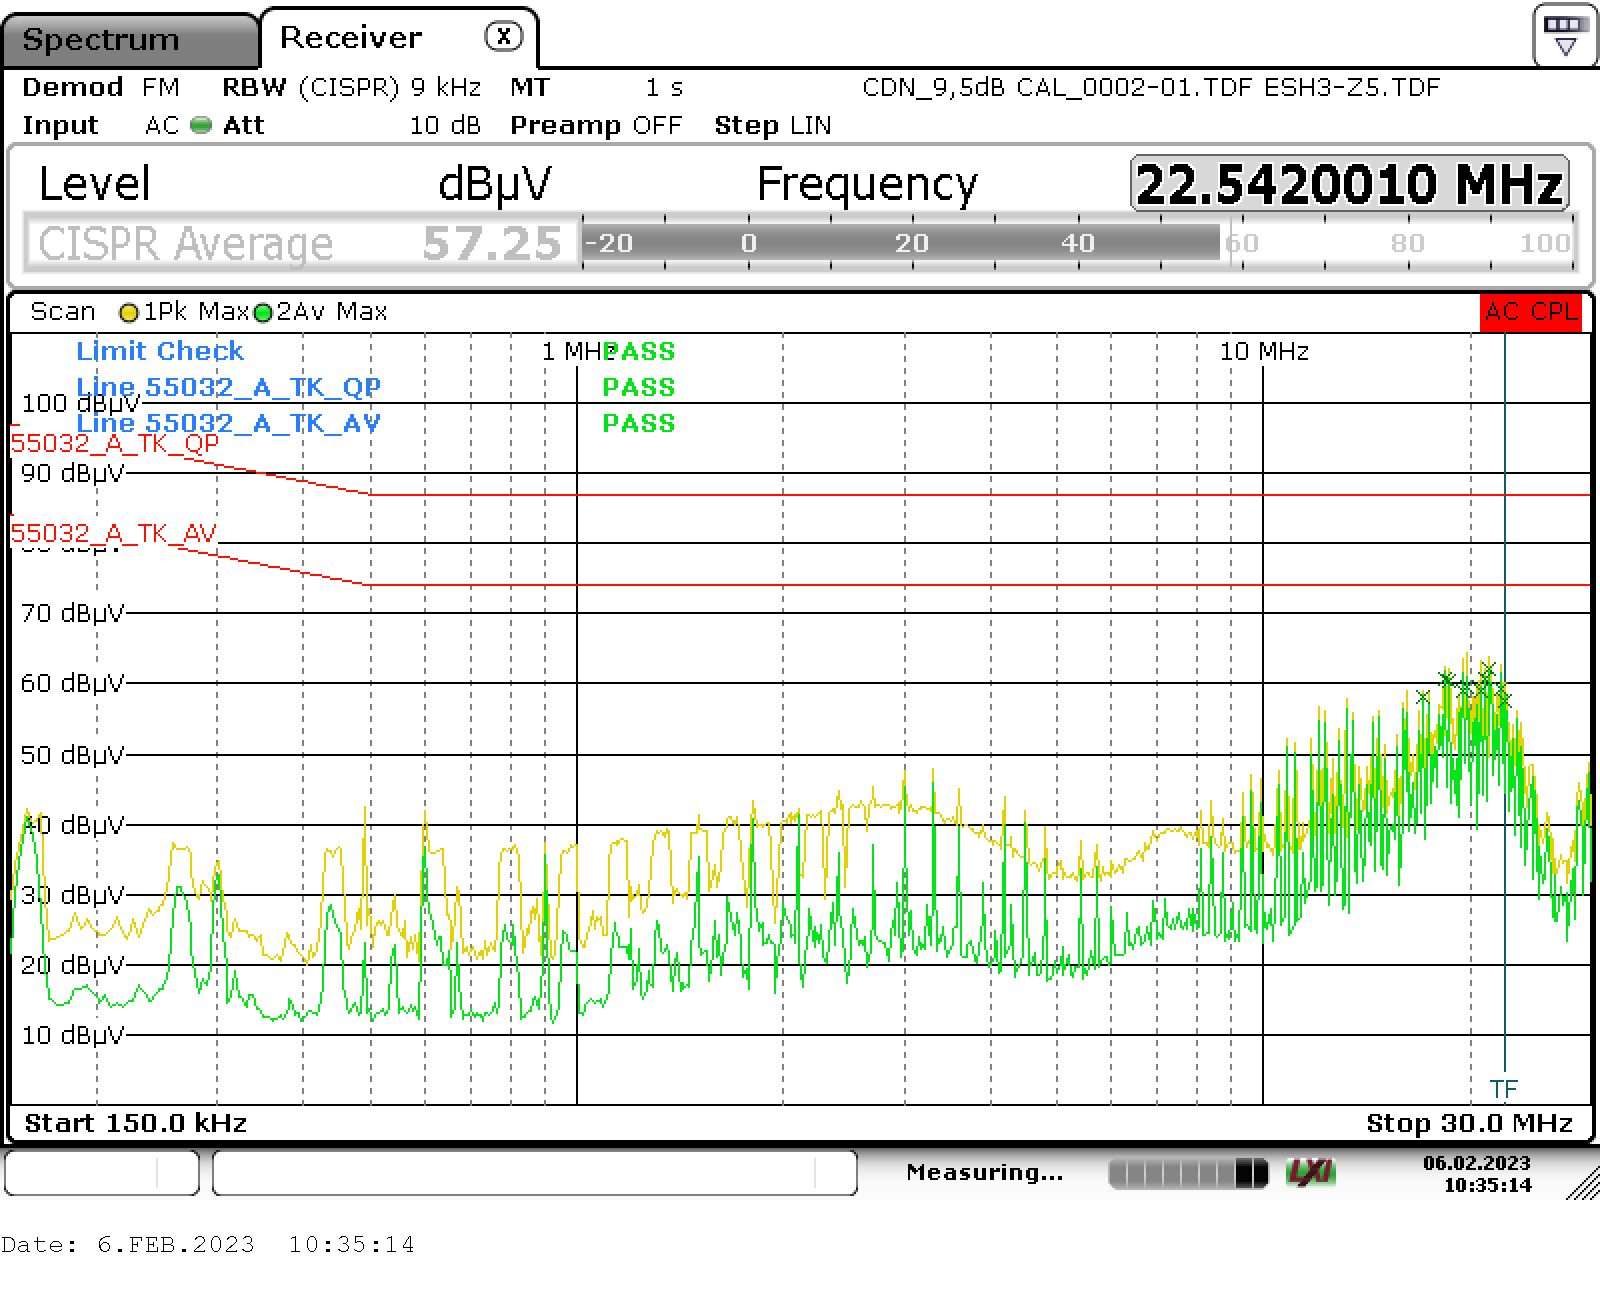Click the MT 1 s measurement time
Image resolution: width=1600 pixels, height=1292 pixels.
click(x=596, y=88)
